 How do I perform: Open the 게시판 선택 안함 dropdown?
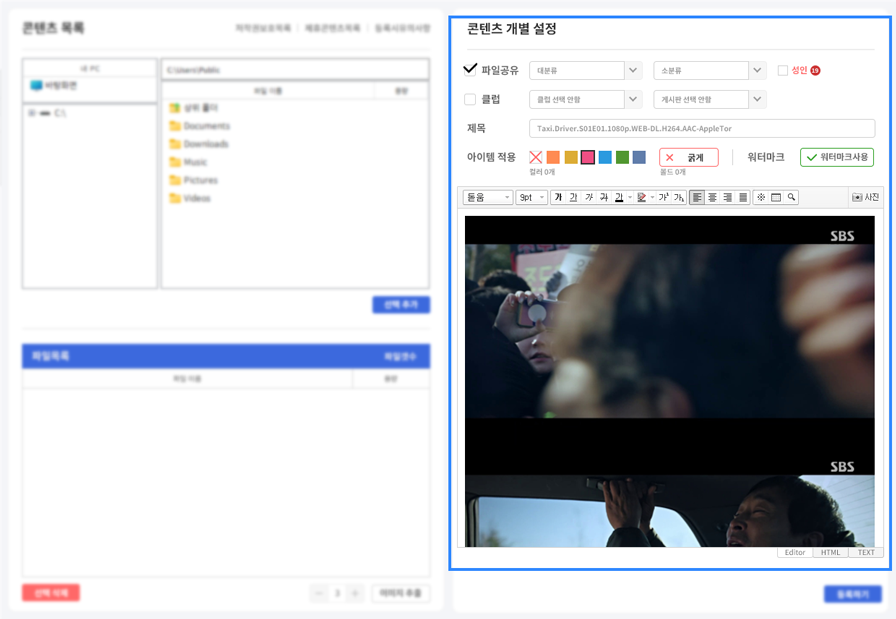(x=709, y=99)
